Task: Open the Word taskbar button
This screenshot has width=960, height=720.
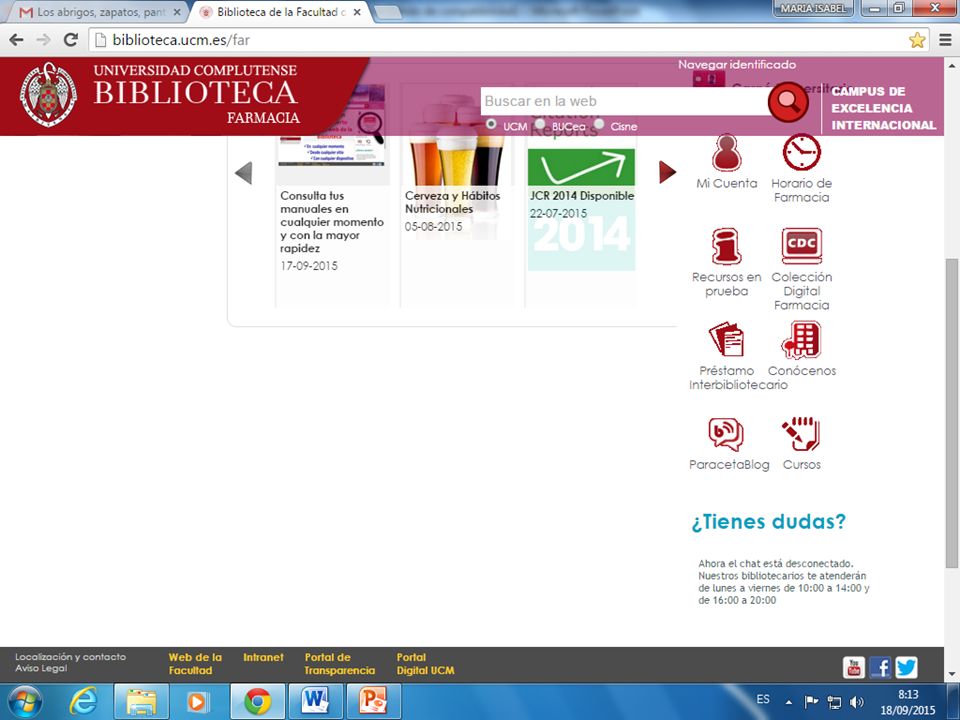Action: [315, 702]
